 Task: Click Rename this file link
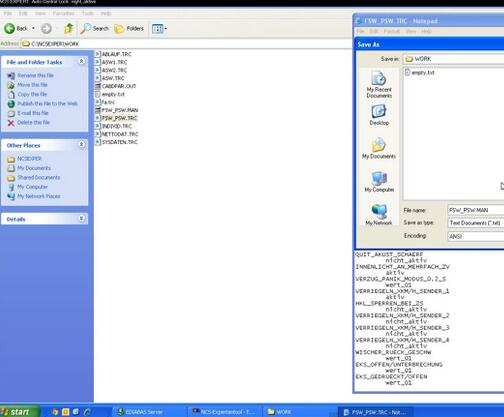click(35, 76)
